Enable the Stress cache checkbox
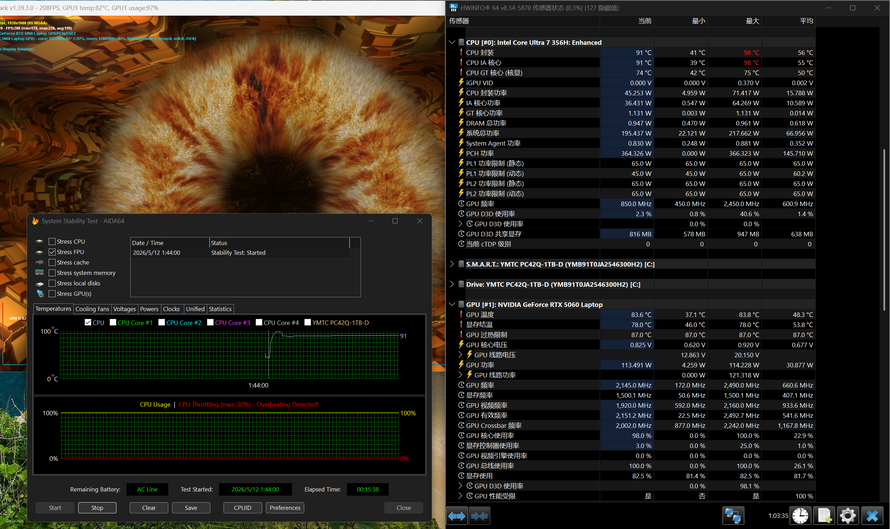 [x=52, y=262]
